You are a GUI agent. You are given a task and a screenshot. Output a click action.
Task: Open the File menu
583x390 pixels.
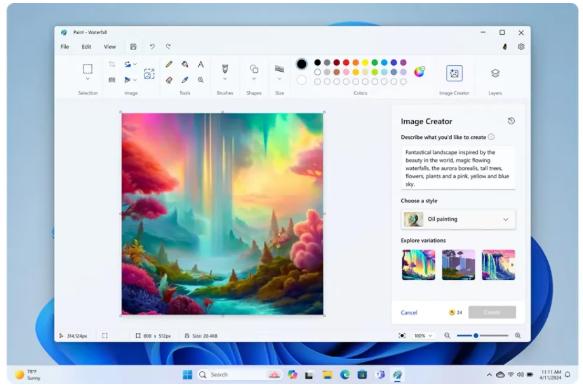(65, 46)
